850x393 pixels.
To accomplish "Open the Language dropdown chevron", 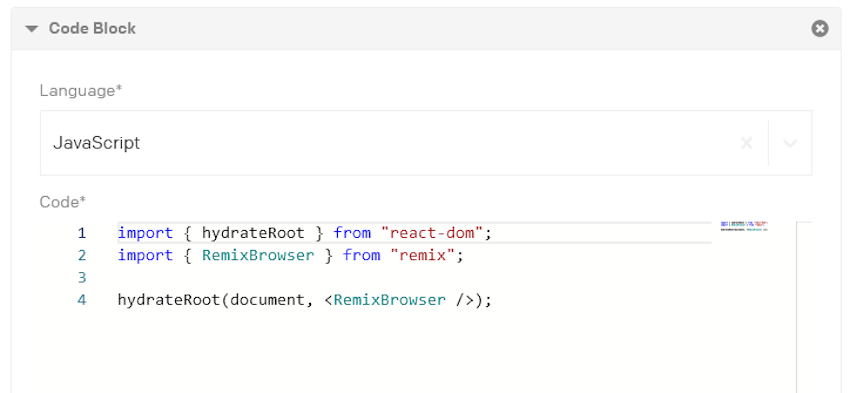I will click(x=790, y=143).
